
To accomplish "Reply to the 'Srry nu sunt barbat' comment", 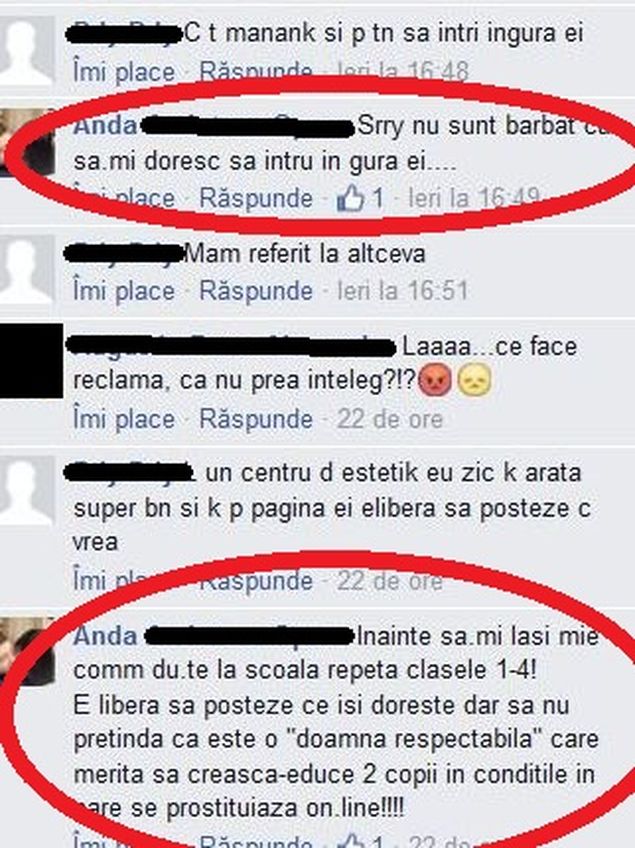I will [x=256, y=198].
